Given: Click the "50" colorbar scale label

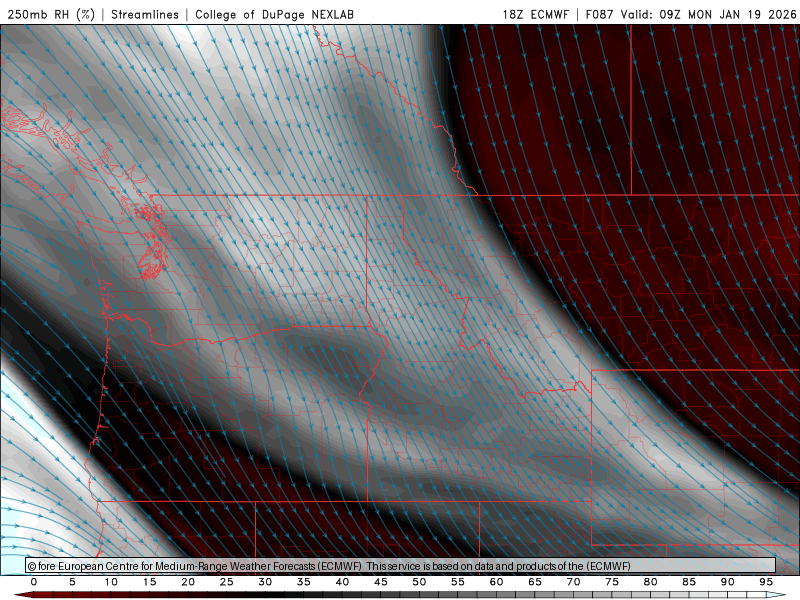Looking at the screenshot, I should point(419,582).
